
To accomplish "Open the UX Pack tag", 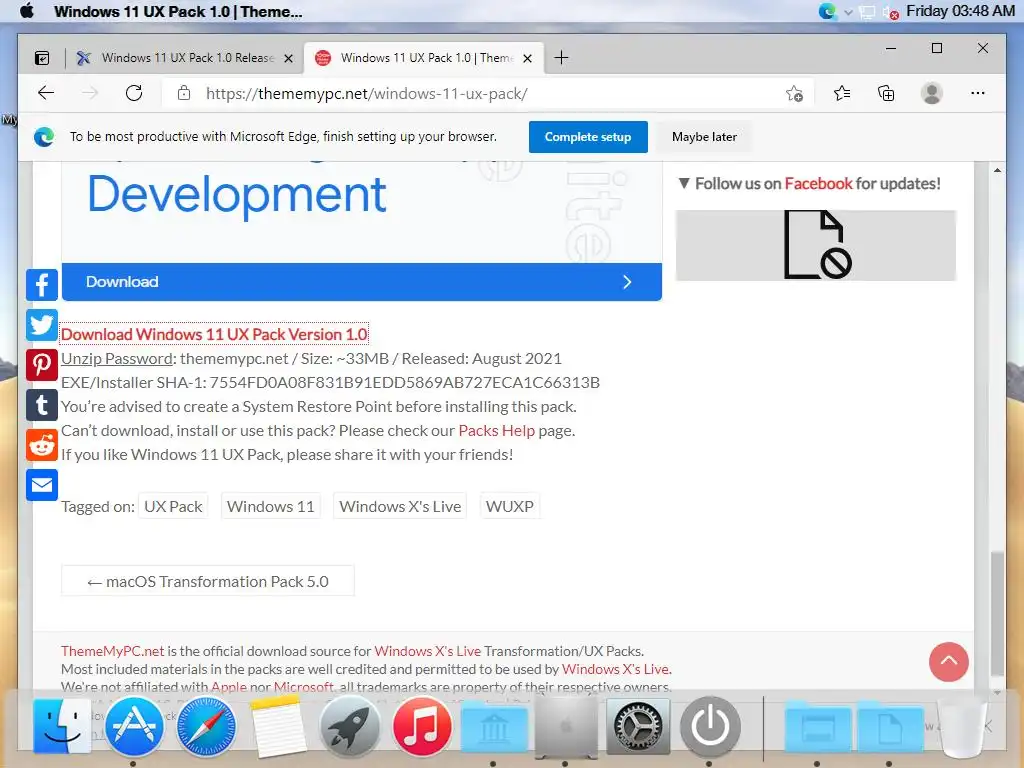I will tap(173, 507).
